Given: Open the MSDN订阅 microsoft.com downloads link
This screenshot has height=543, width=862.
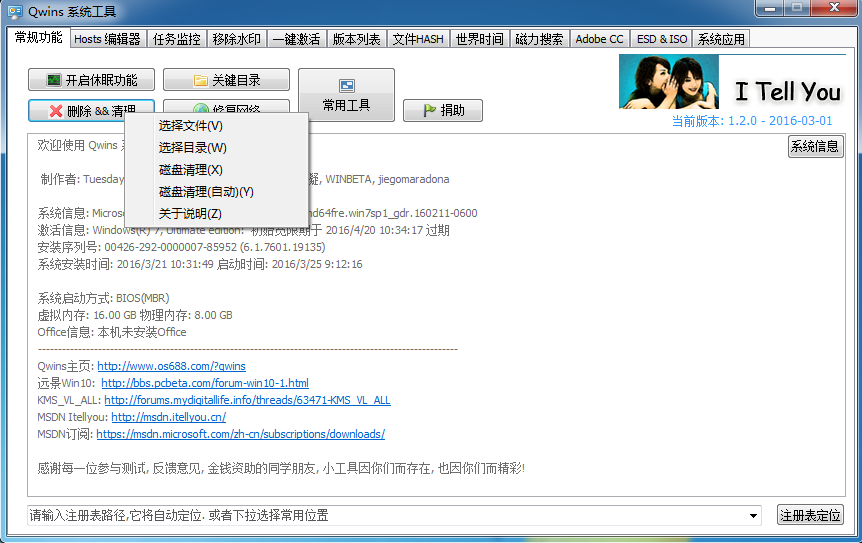Looking at the screenshot, I should [x=241, y=434].
